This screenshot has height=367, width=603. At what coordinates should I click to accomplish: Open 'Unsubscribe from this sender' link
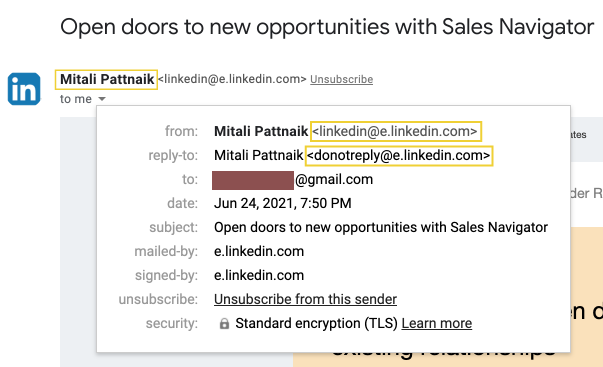[x=305, y=299]
